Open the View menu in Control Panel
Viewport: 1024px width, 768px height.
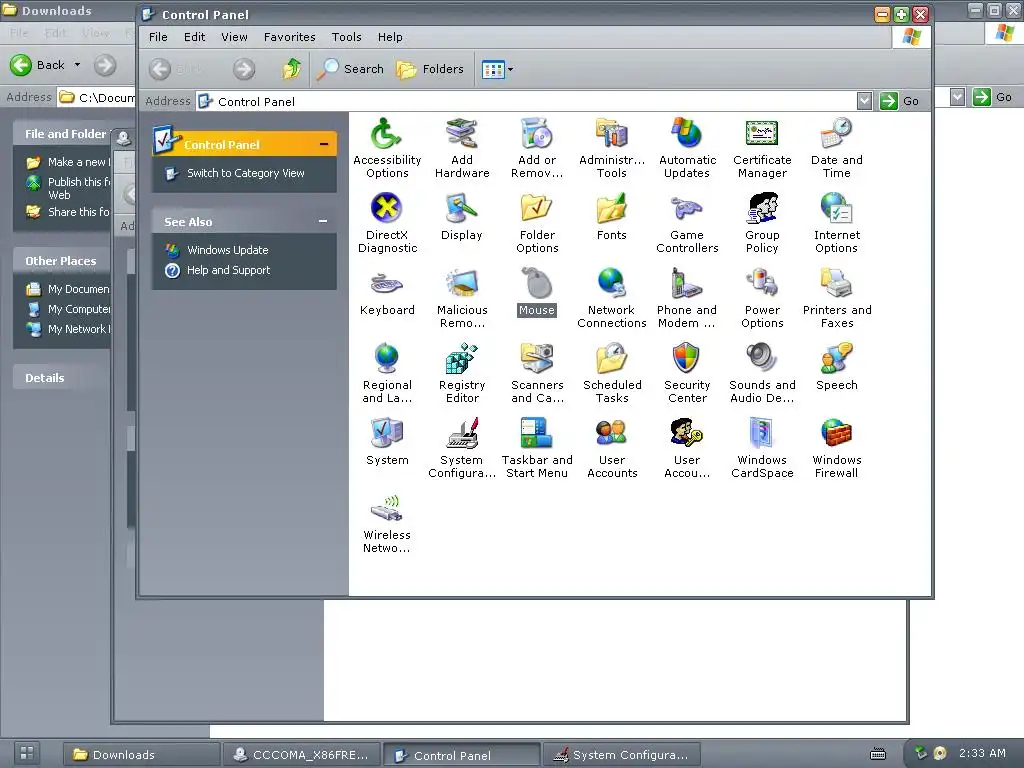(x=234, y=37)
